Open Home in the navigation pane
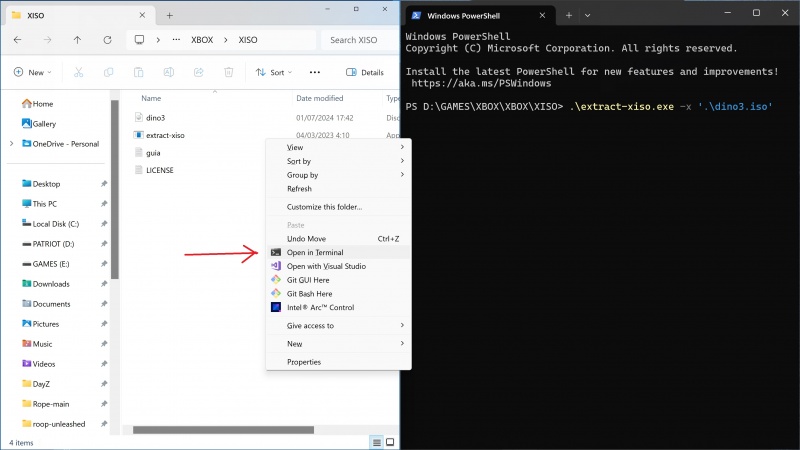 pyautogui.click(x=38, y=104)
